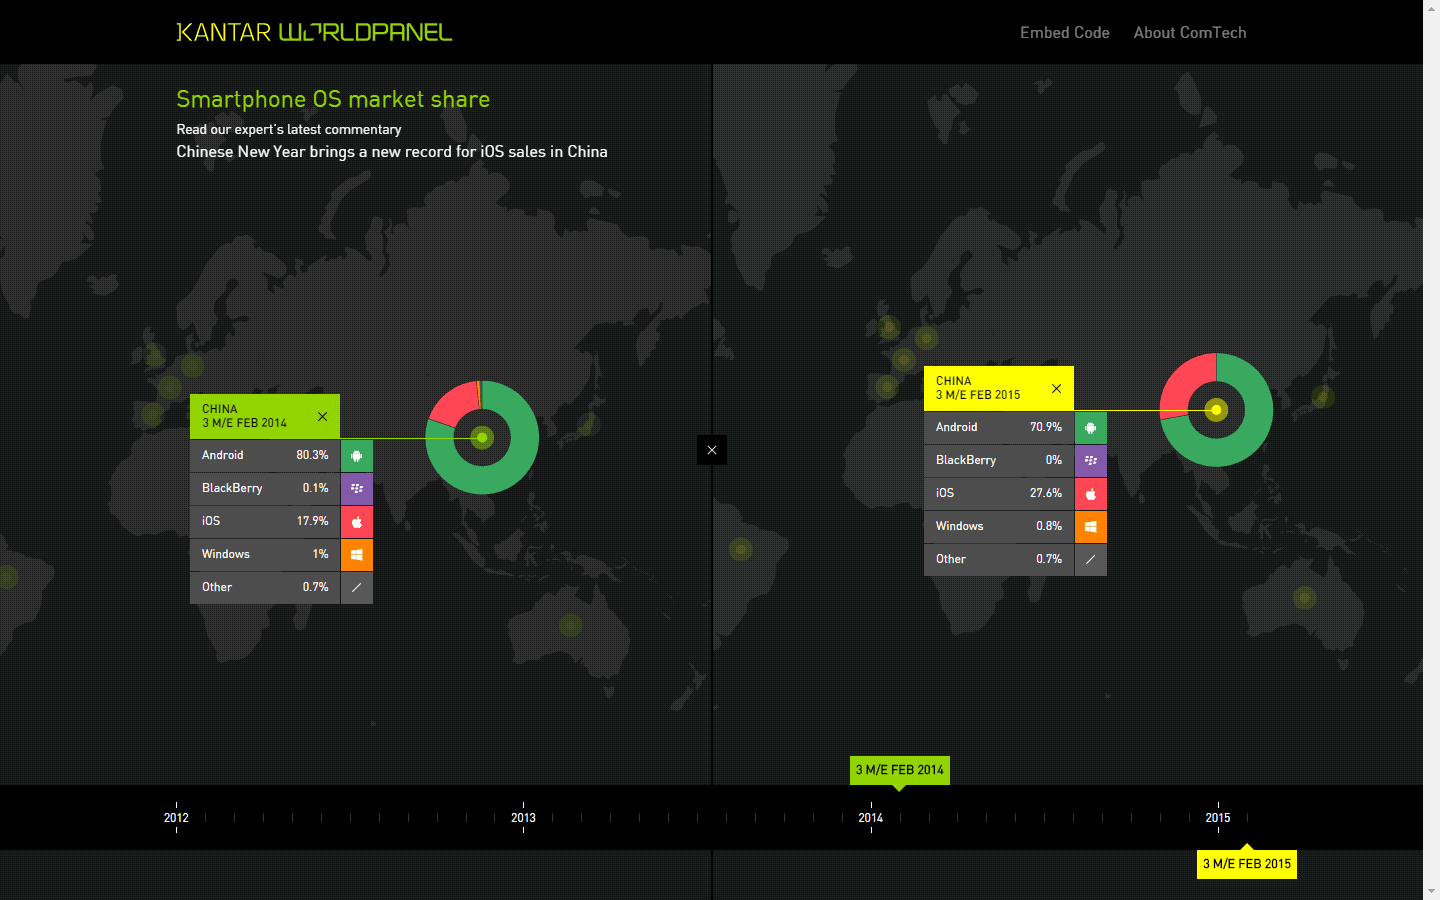
Task: Click the red iOS segment of 2015 donut
Action: (1185, 383)
